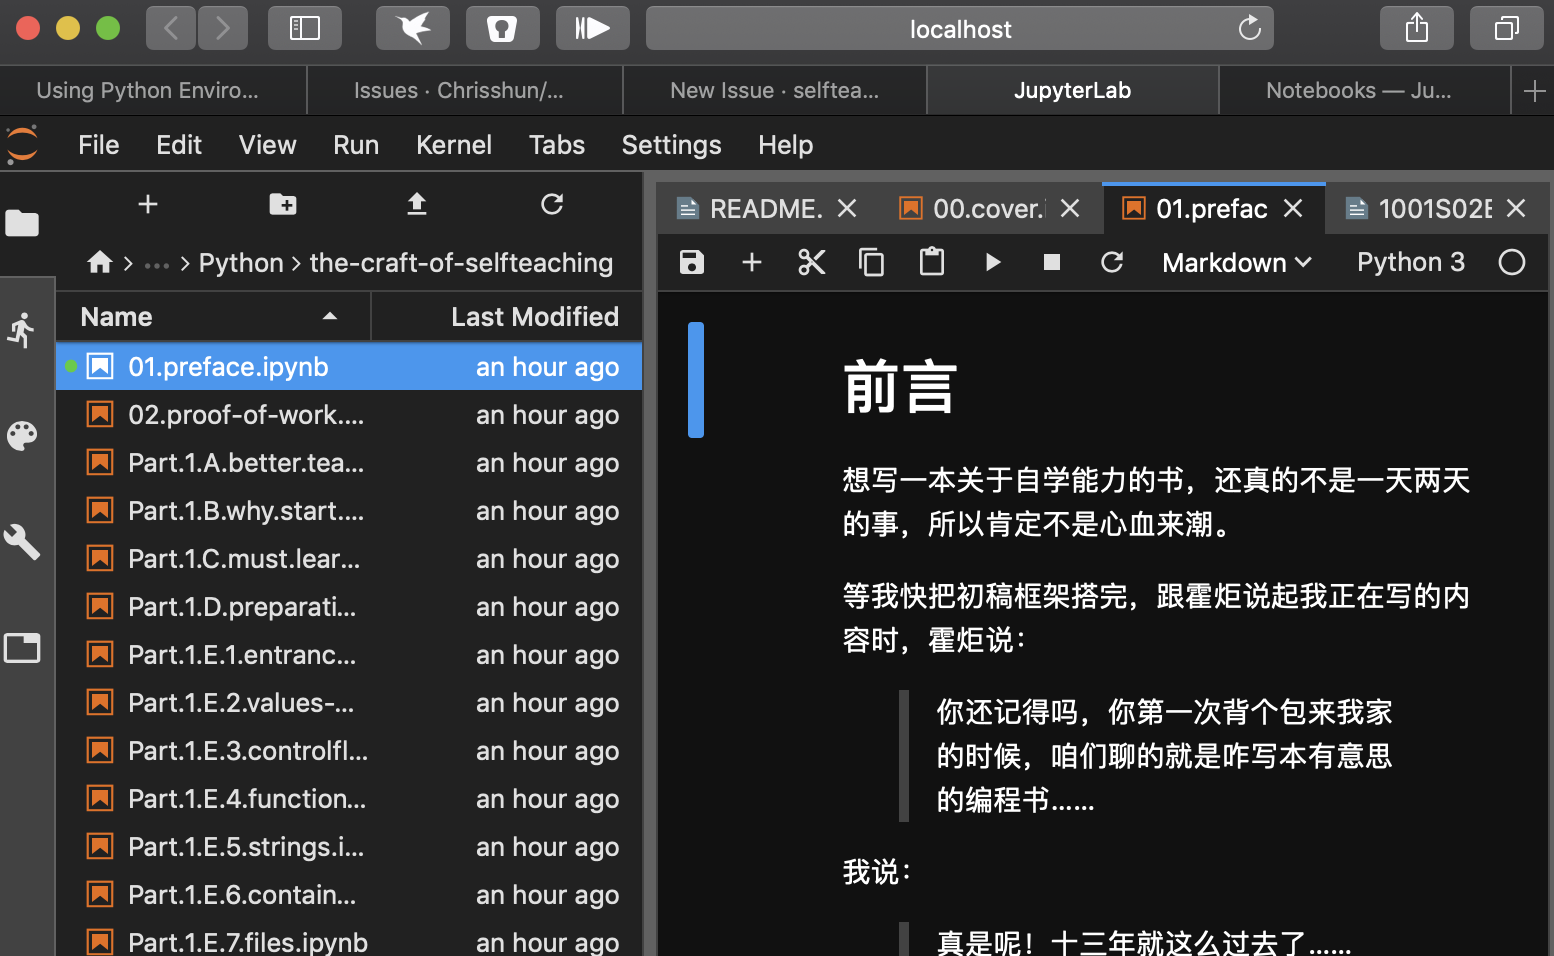Navigate to the Python breadcrumb folder

tap(241, 262)
